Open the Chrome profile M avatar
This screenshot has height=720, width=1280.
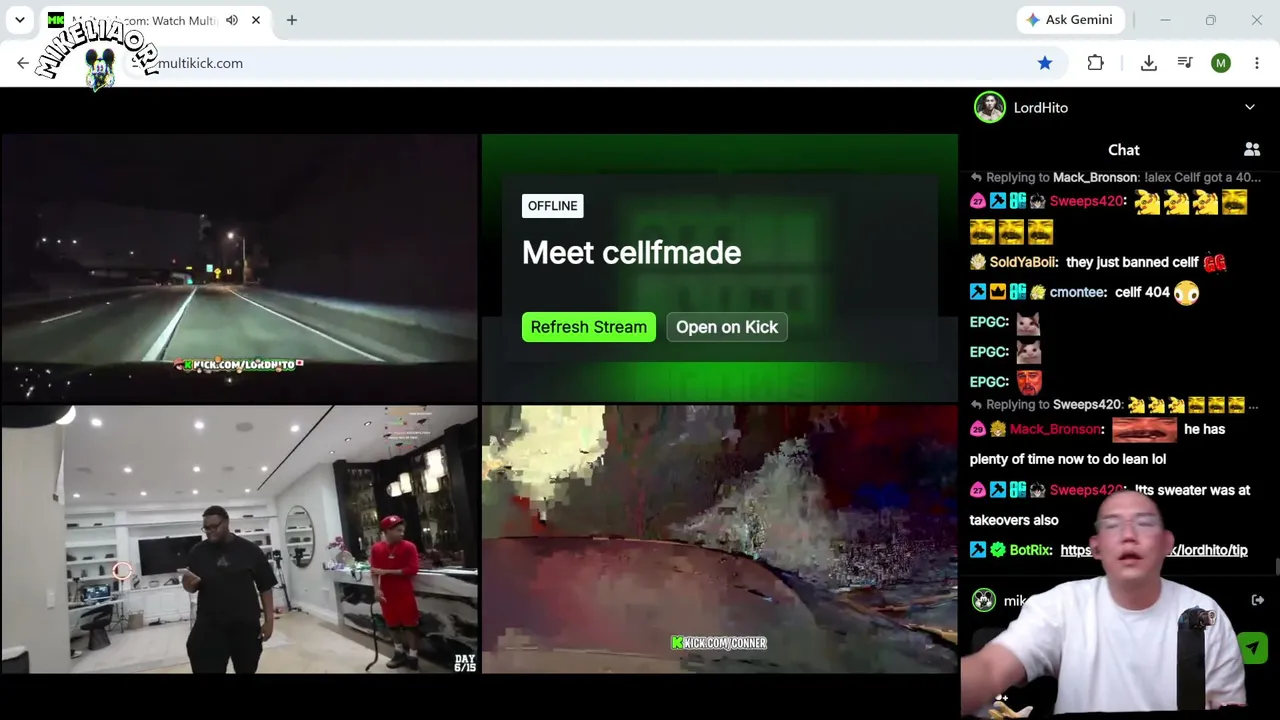coord(1221,63)
